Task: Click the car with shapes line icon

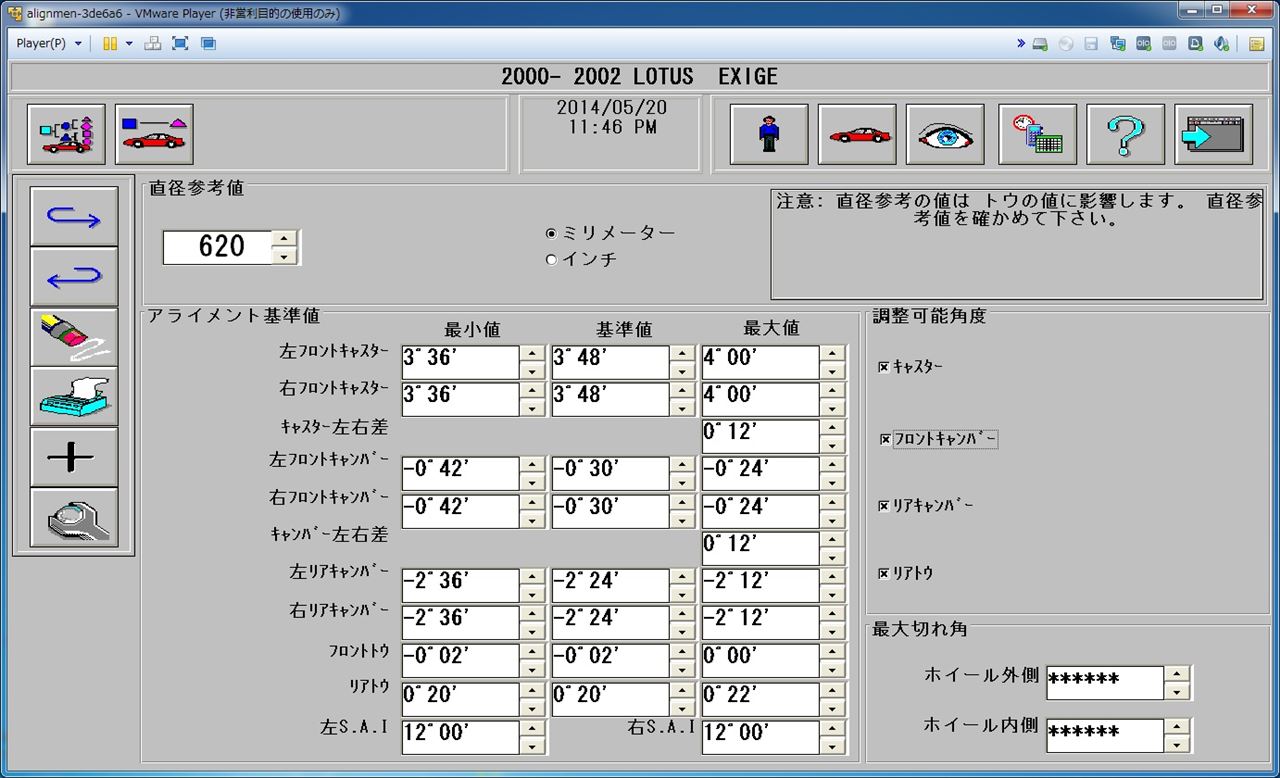Action: coord(154,134)
